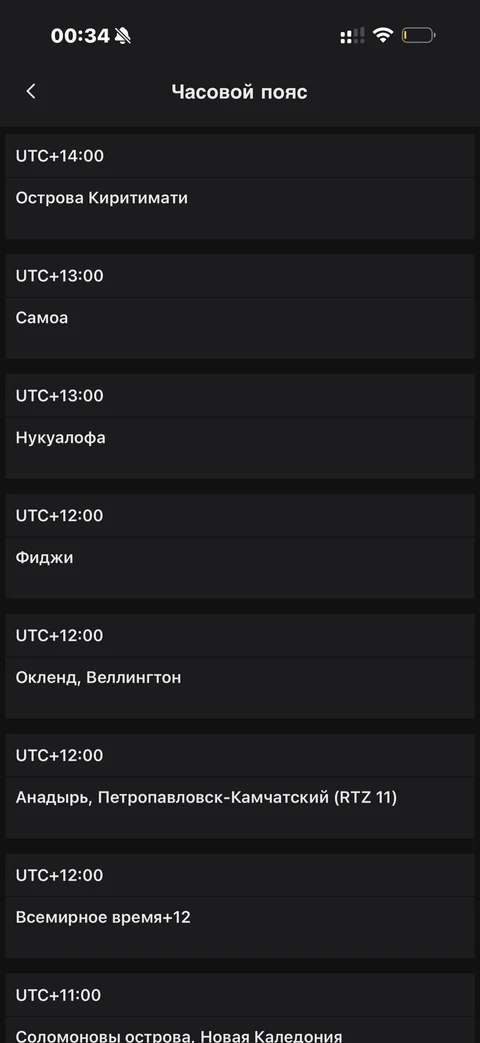Tap UTC+13:00 label above Самоа
This screenshot has width=480, height=1043.
pyautogui.click(x=60, y=276)
